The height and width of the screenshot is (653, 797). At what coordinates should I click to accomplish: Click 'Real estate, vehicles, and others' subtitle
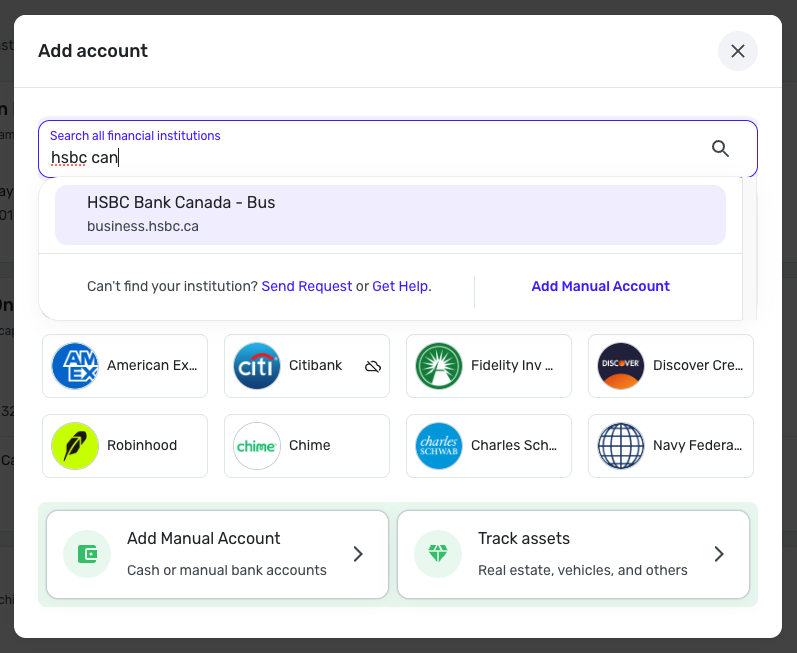[x=583, y=570]
